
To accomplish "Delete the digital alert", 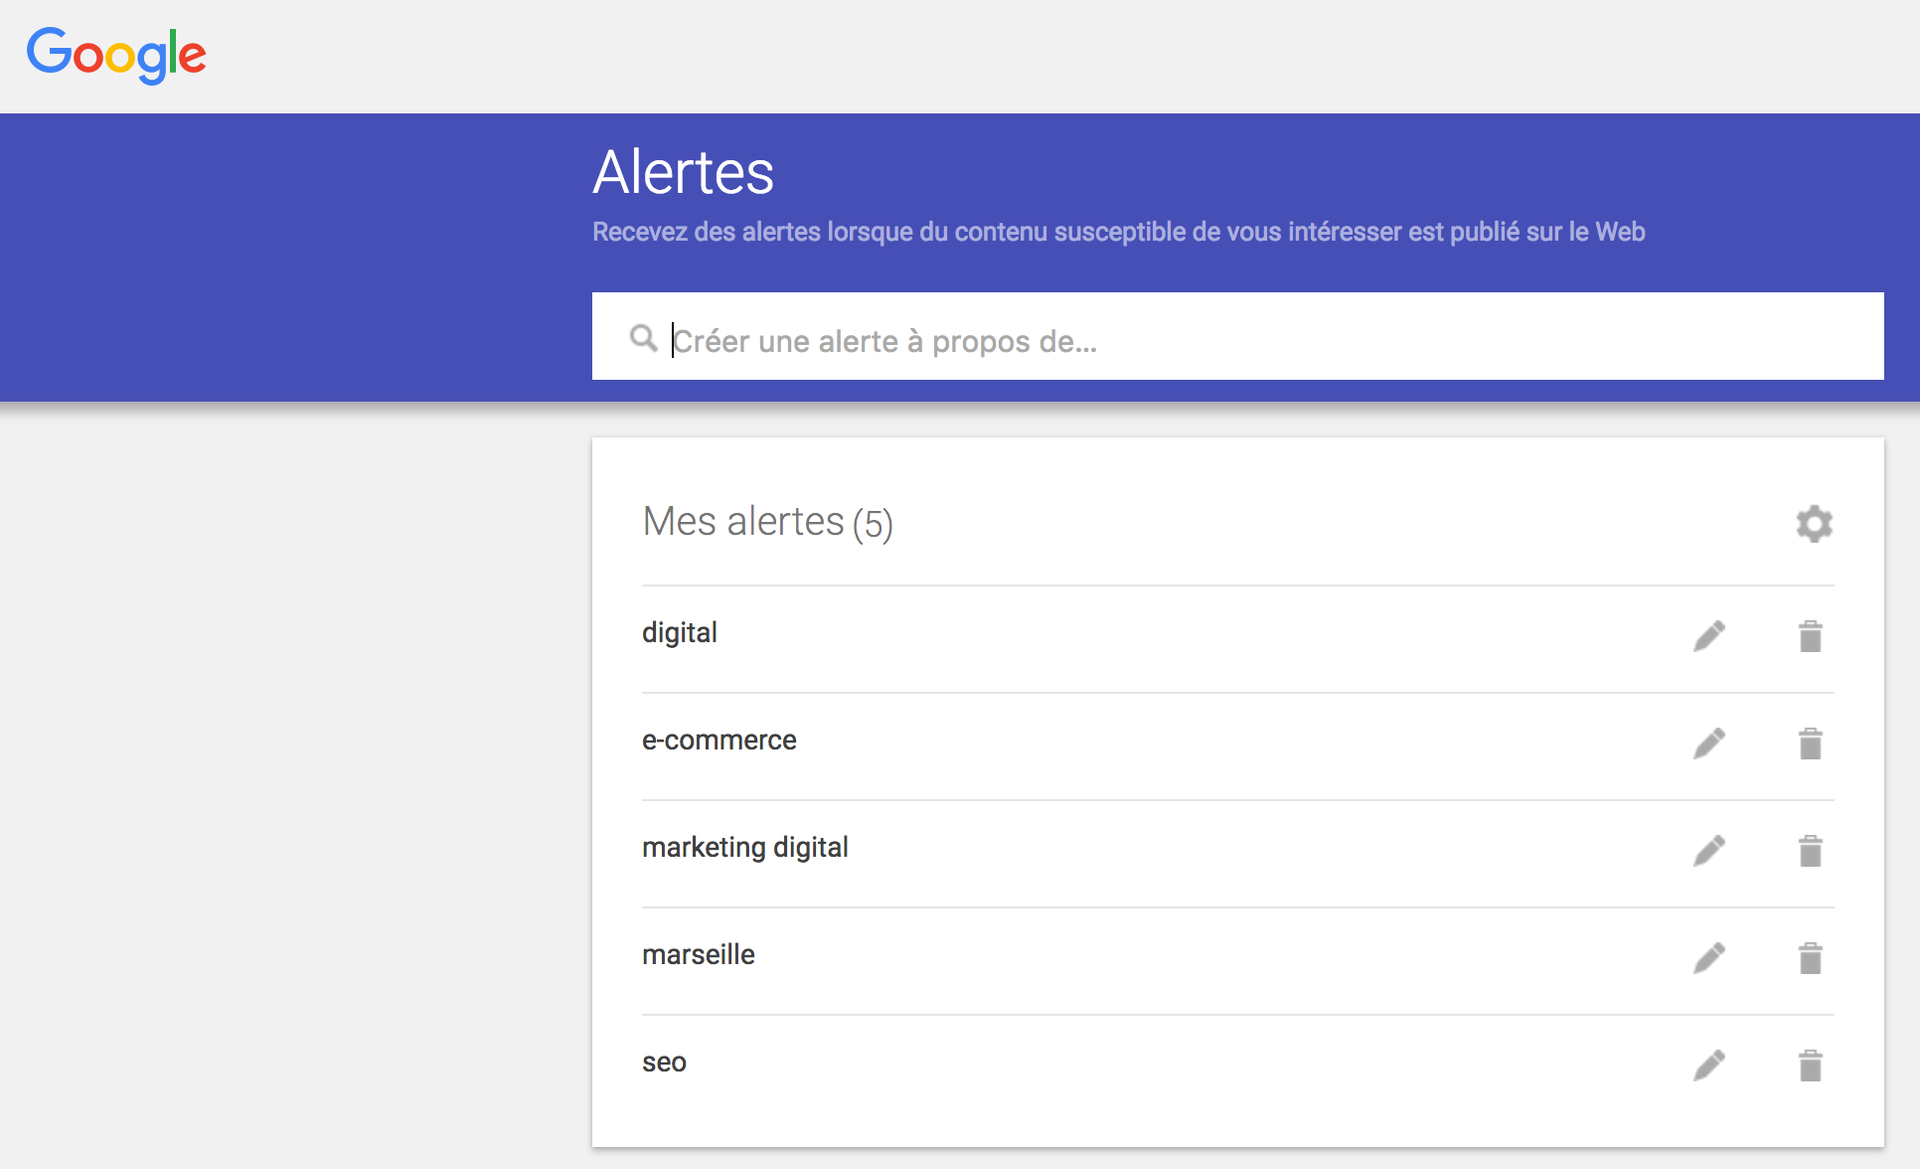I will click(1810, 636).
